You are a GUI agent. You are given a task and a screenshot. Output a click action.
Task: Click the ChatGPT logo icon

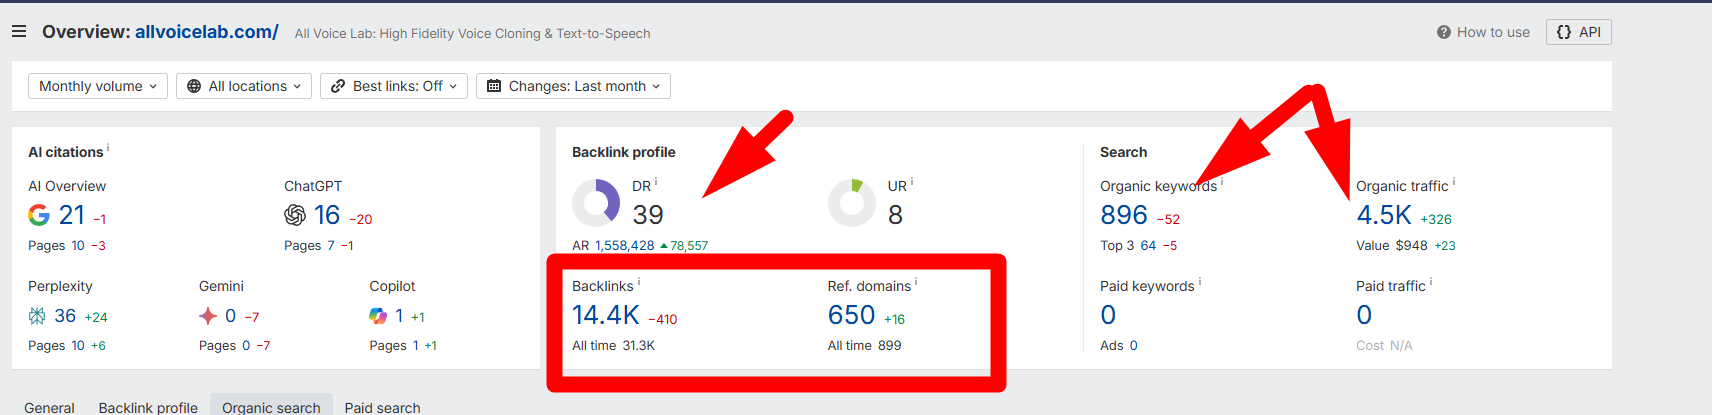click(x=295, y=215)
